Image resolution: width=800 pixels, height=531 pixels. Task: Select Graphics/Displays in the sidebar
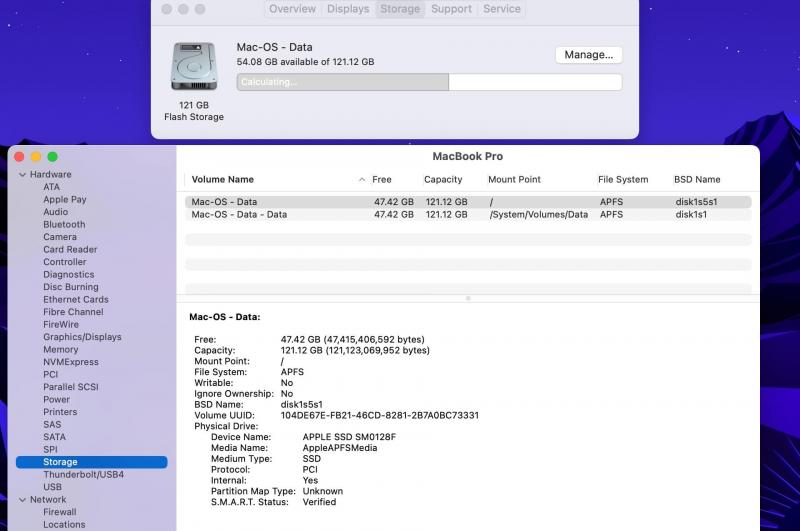click(82, 337)
